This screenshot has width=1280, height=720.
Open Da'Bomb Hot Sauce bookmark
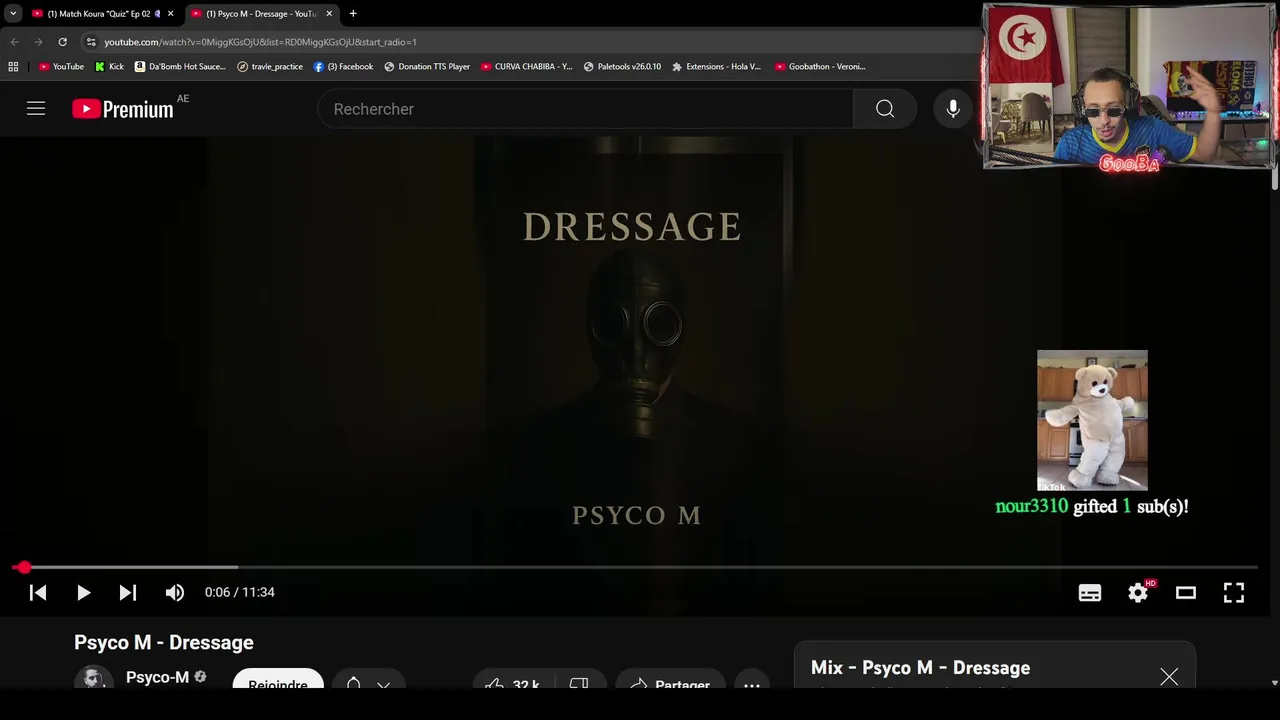[x=180, y=67]
